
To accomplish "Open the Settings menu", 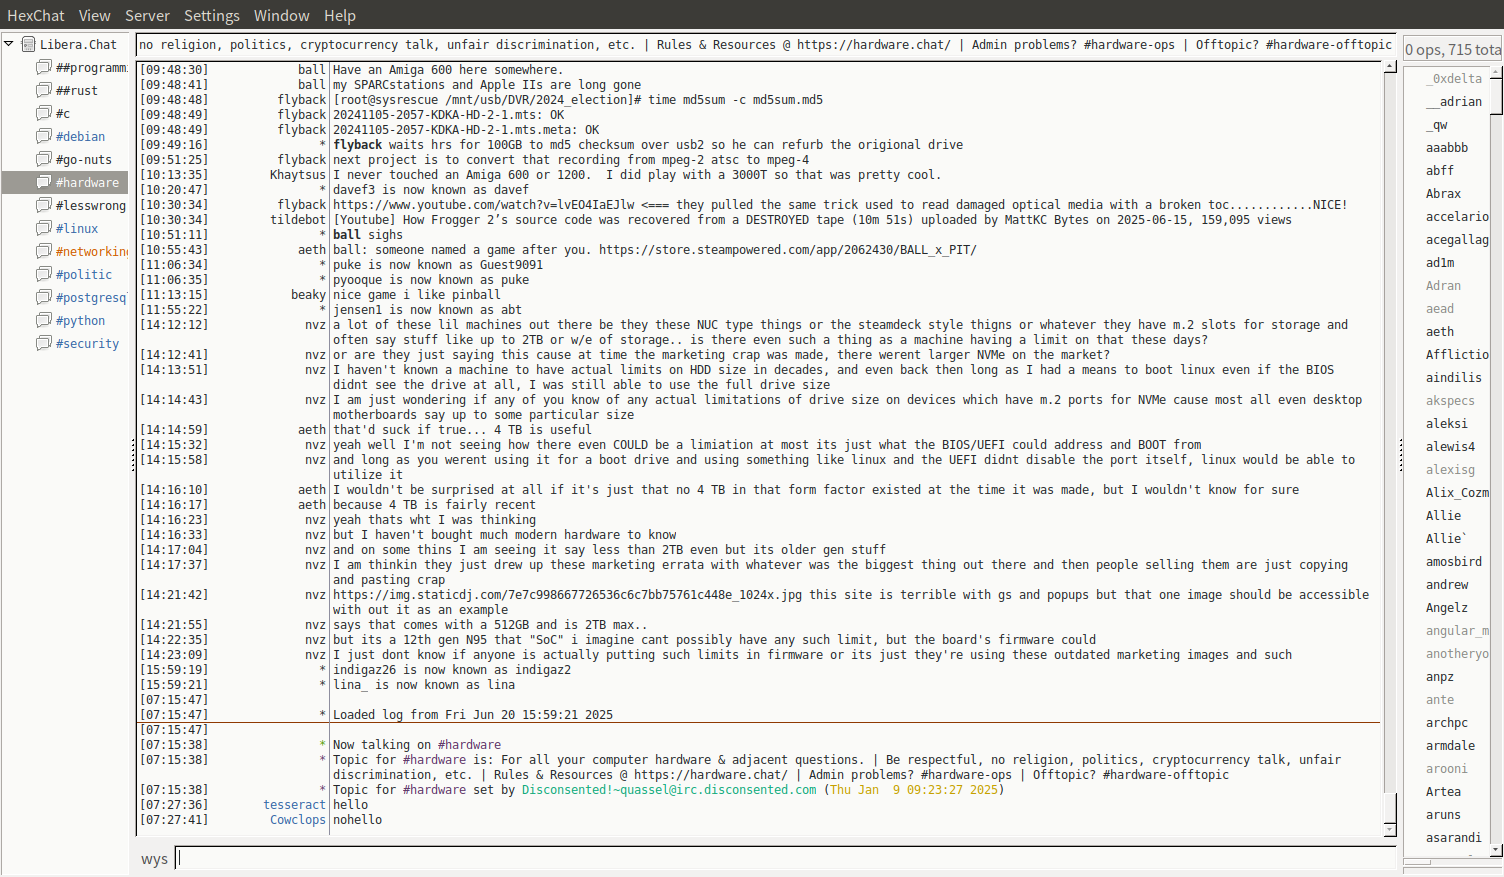I will point(211,15).
